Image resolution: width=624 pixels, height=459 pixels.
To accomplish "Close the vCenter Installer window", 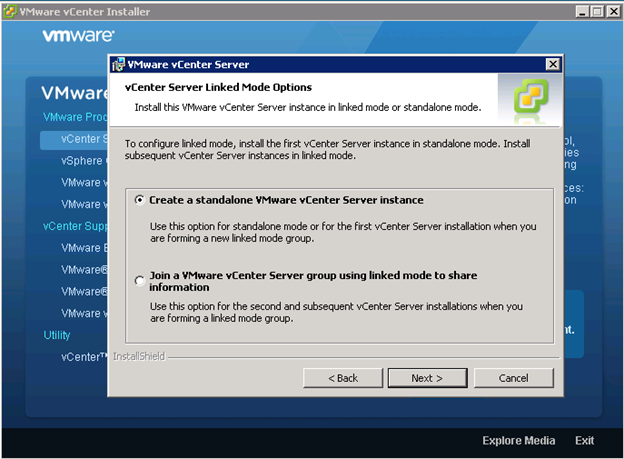I will point(613,12).
